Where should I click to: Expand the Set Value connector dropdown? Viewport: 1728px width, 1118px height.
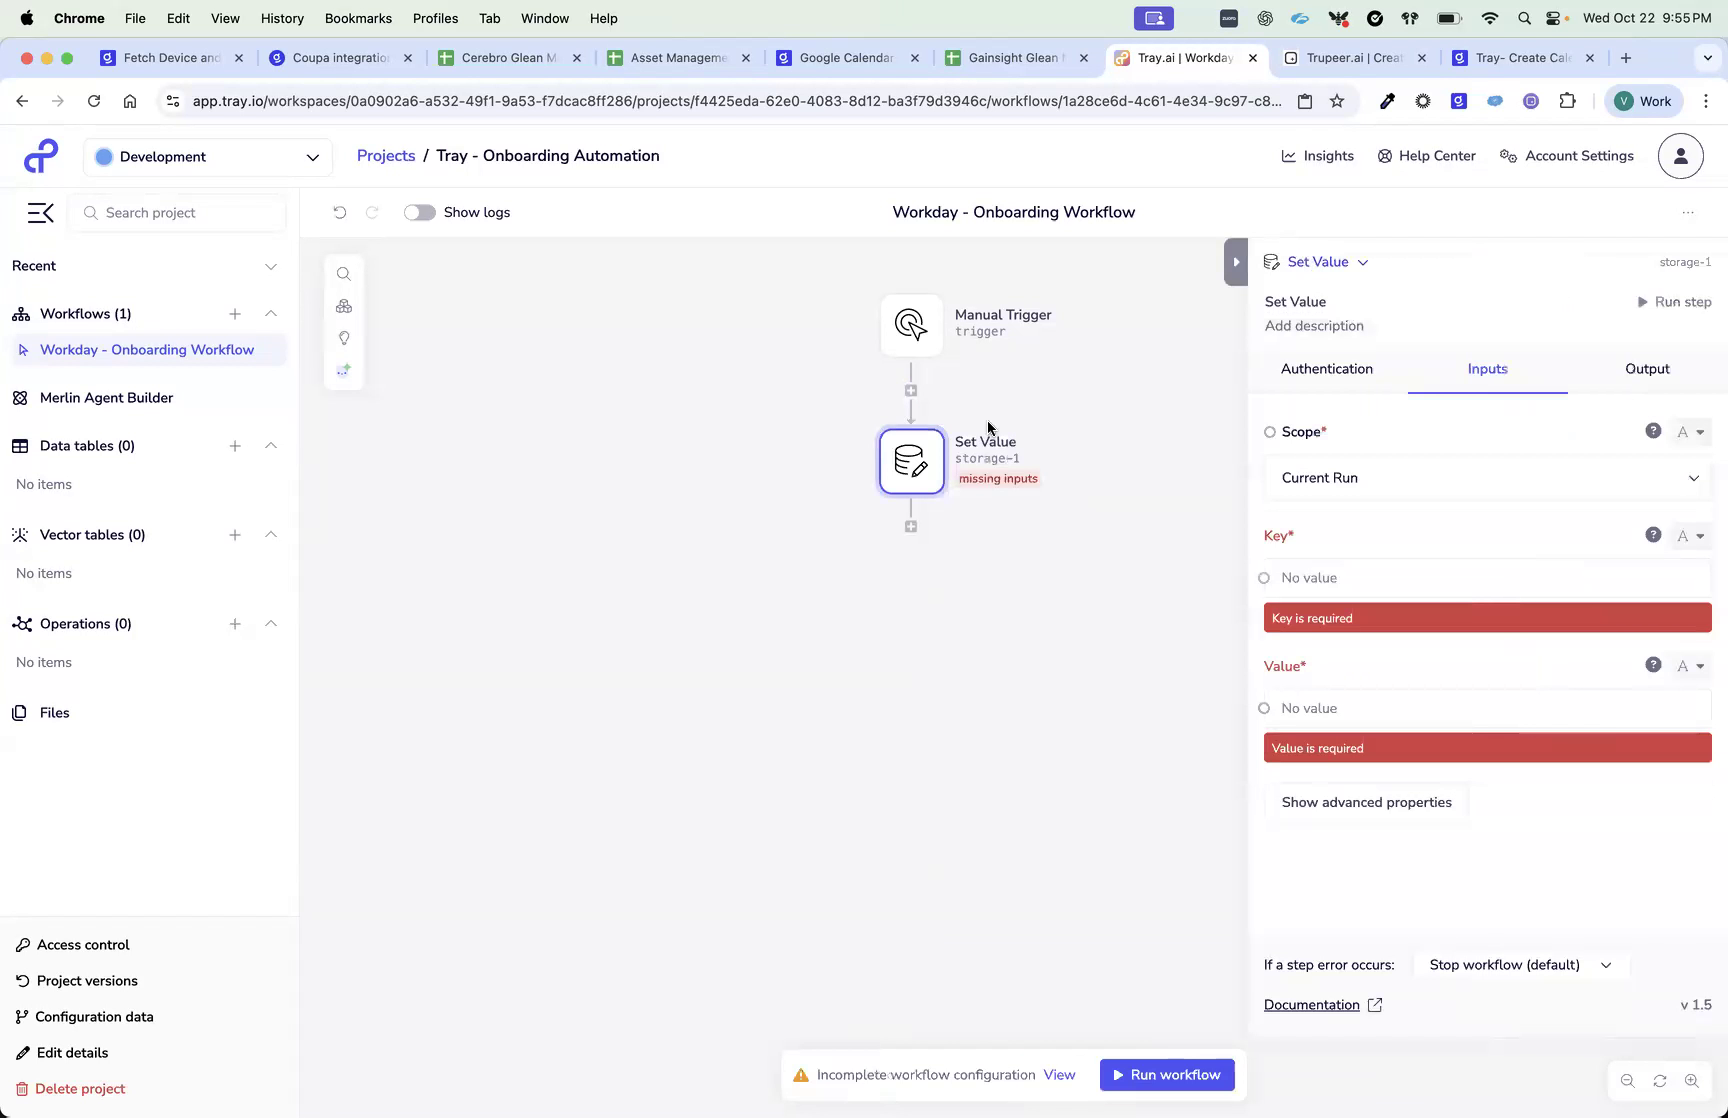pos(1362,261)
